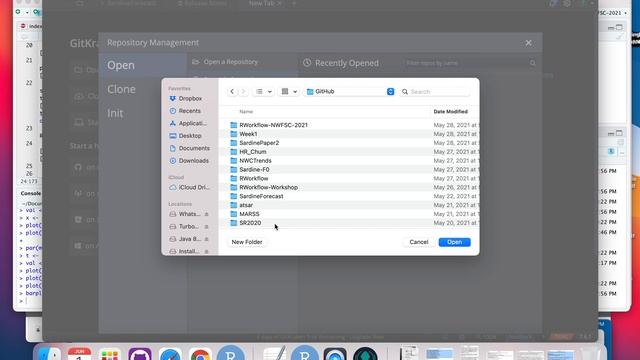Open the GitHub folder location popup
This screenshot has height=360, width=640.
[x=350, y=91]
